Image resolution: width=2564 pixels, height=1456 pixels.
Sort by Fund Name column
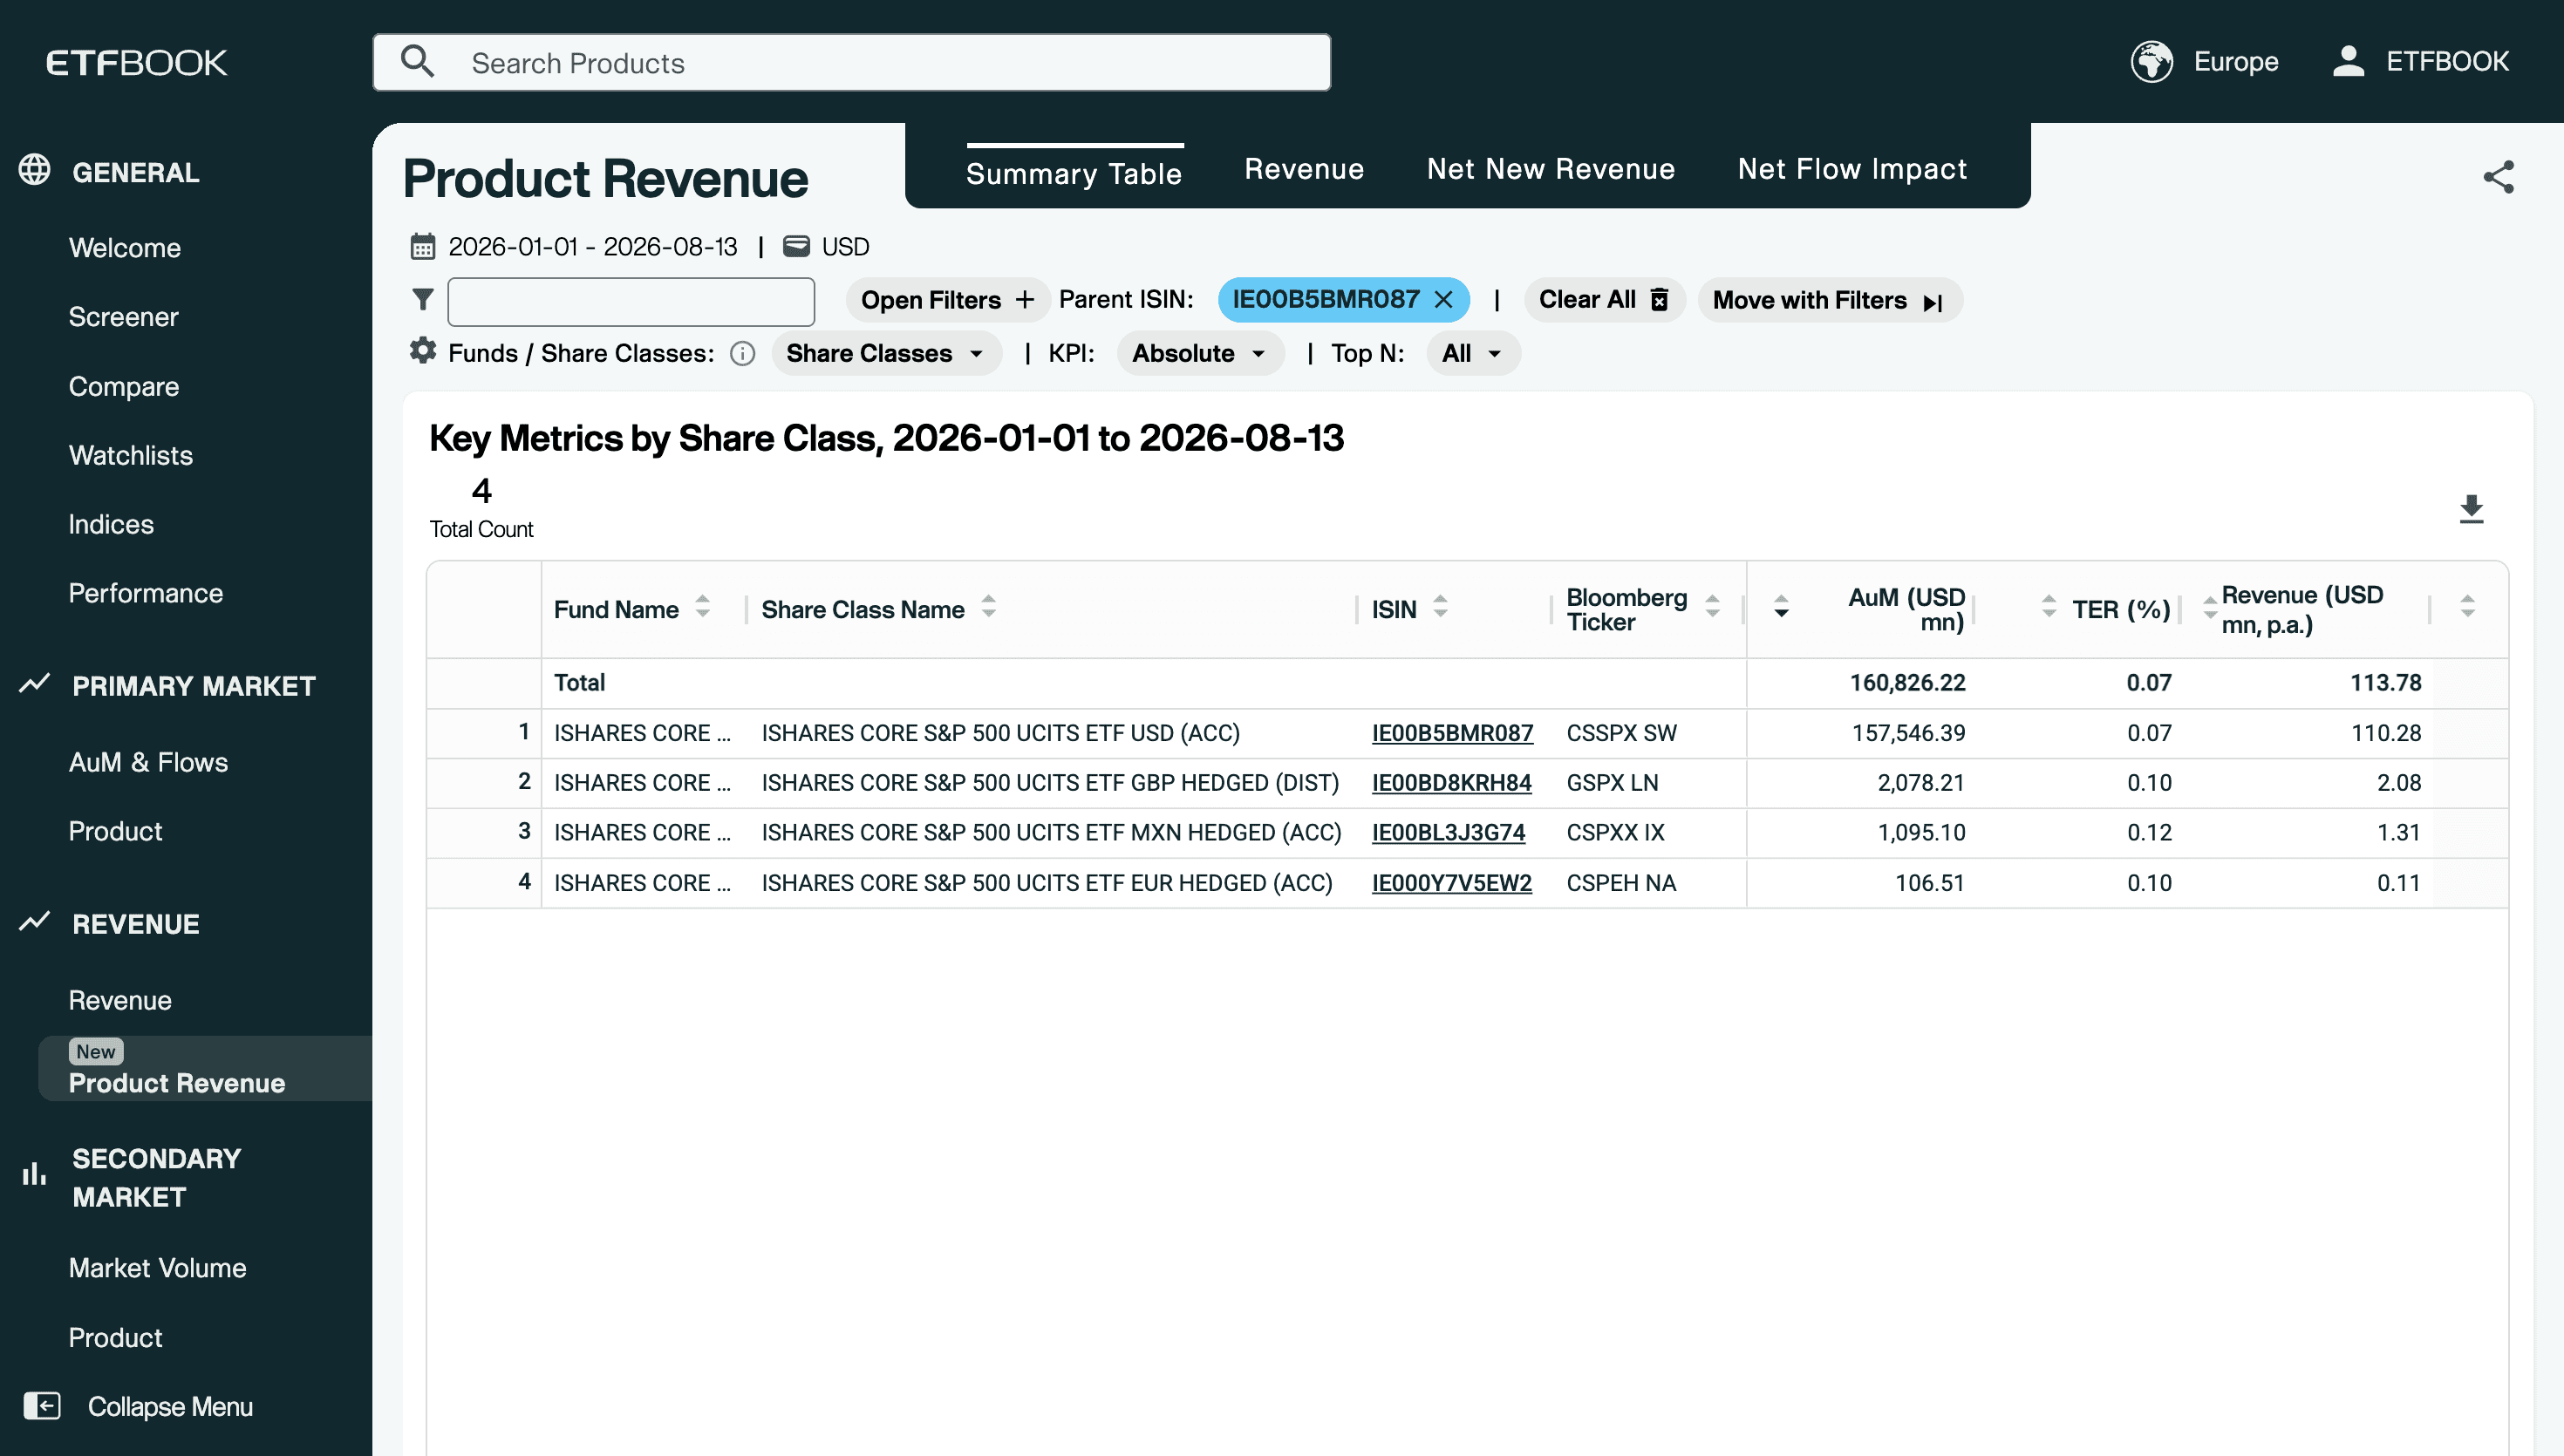pos(703,607)
